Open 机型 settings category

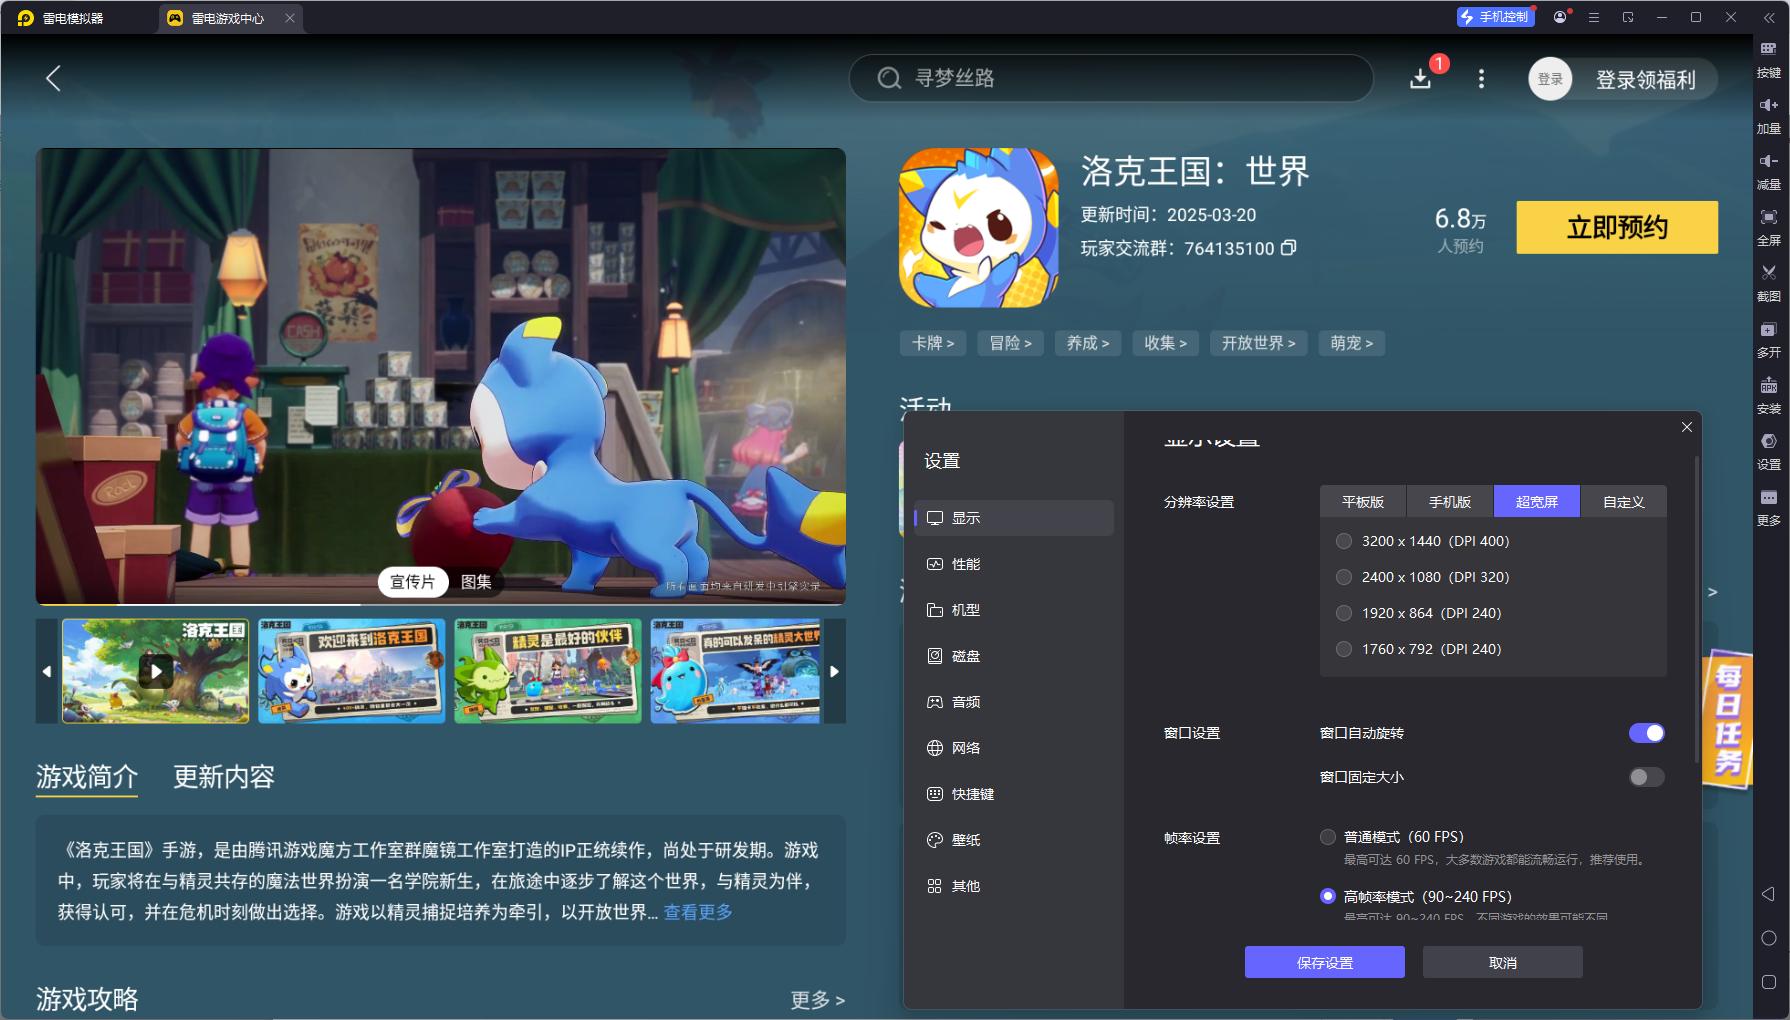(x=1013, y=610)
